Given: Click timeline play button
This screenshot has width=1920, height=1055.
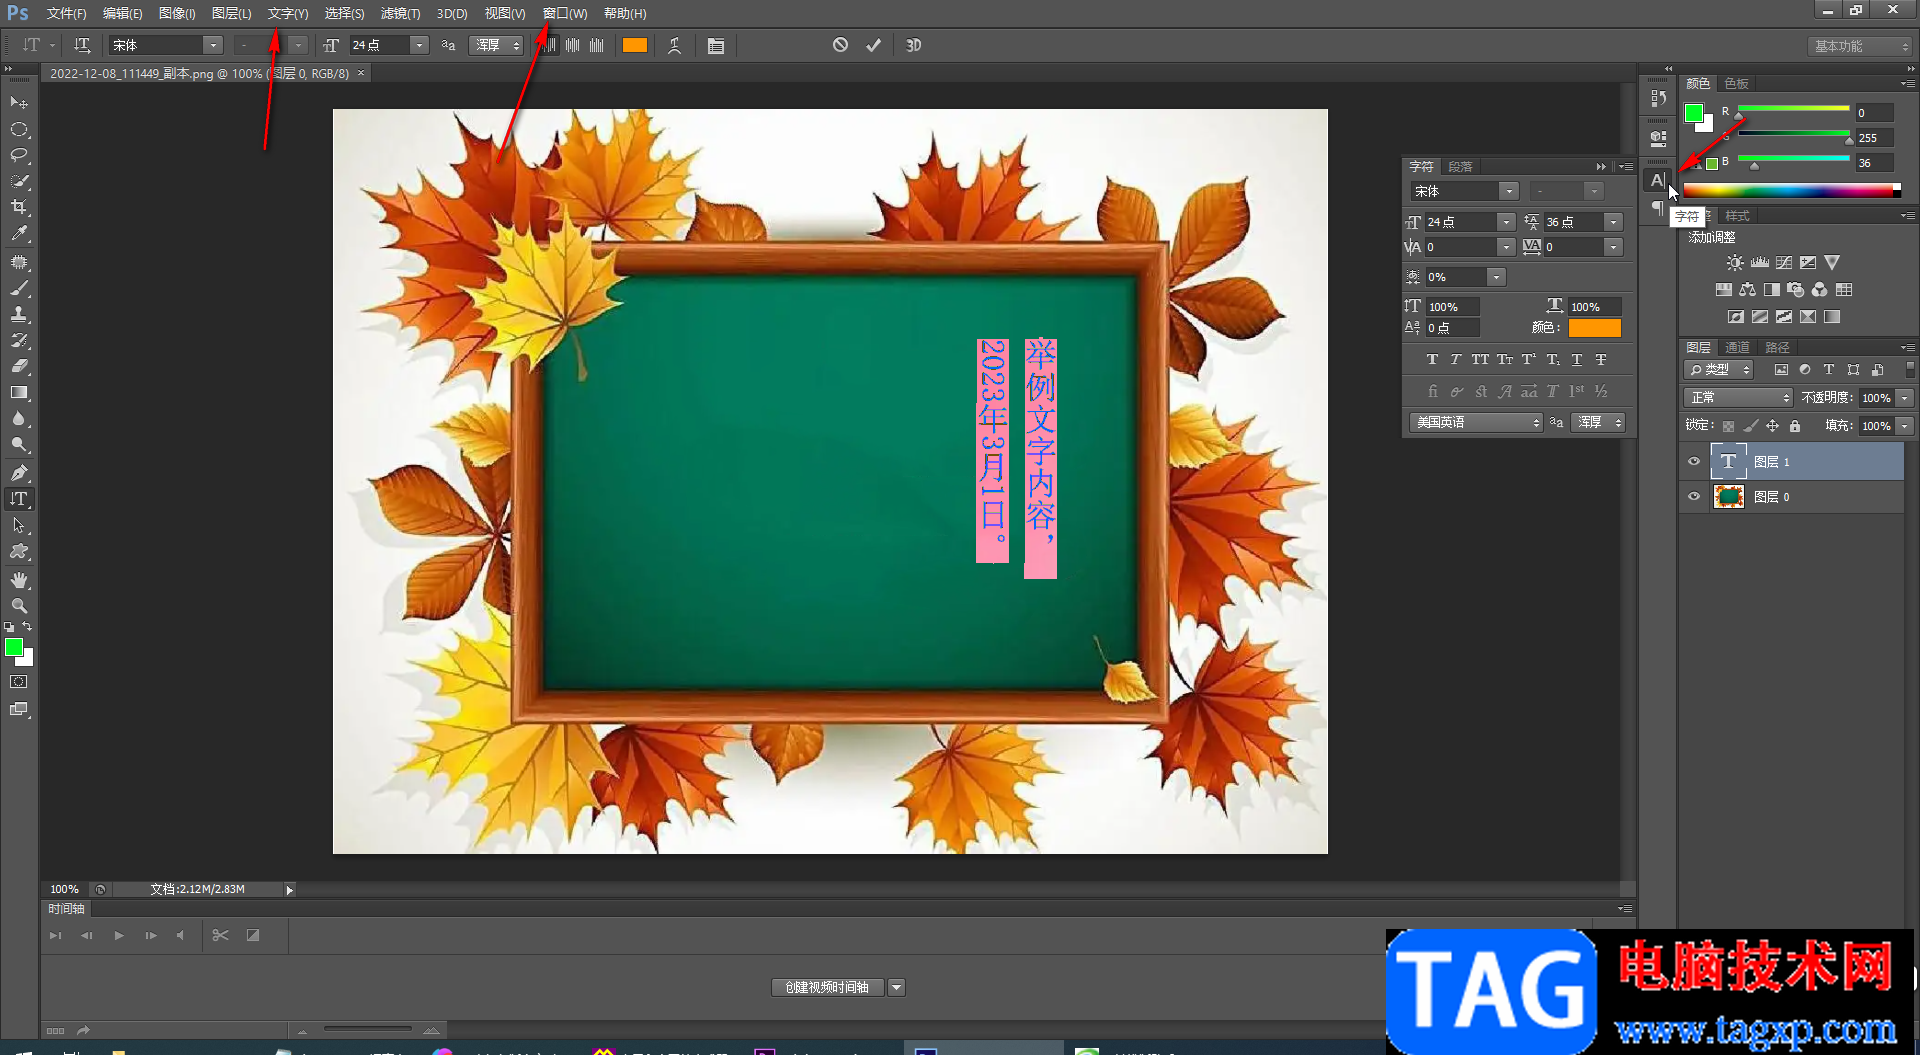Looking at the screenshot, I should (x=119, y=935).
